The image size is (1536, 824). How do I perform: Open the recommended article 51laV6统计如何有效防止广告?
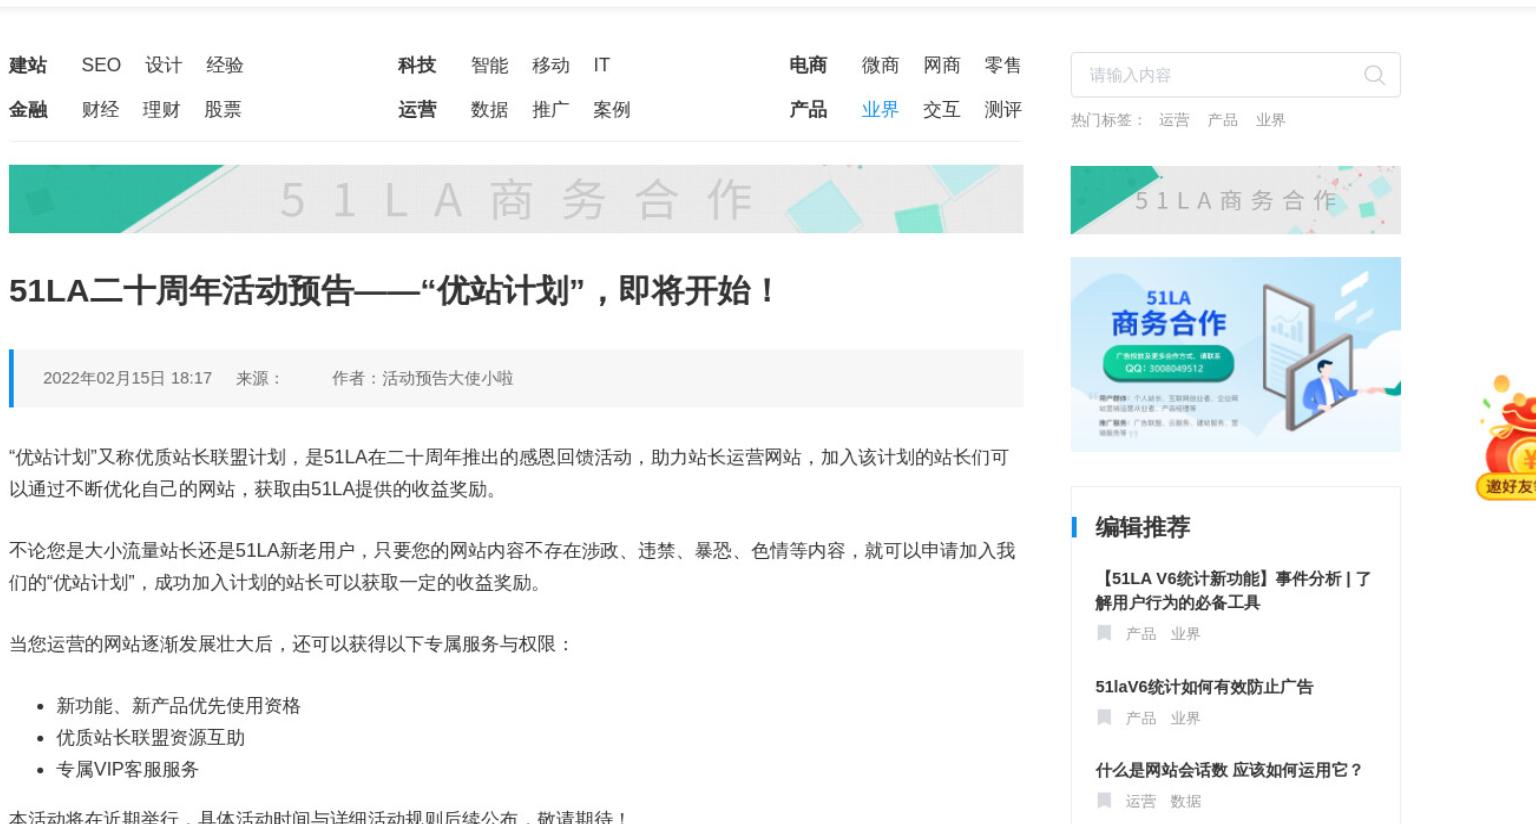[x=1204, y=687]
